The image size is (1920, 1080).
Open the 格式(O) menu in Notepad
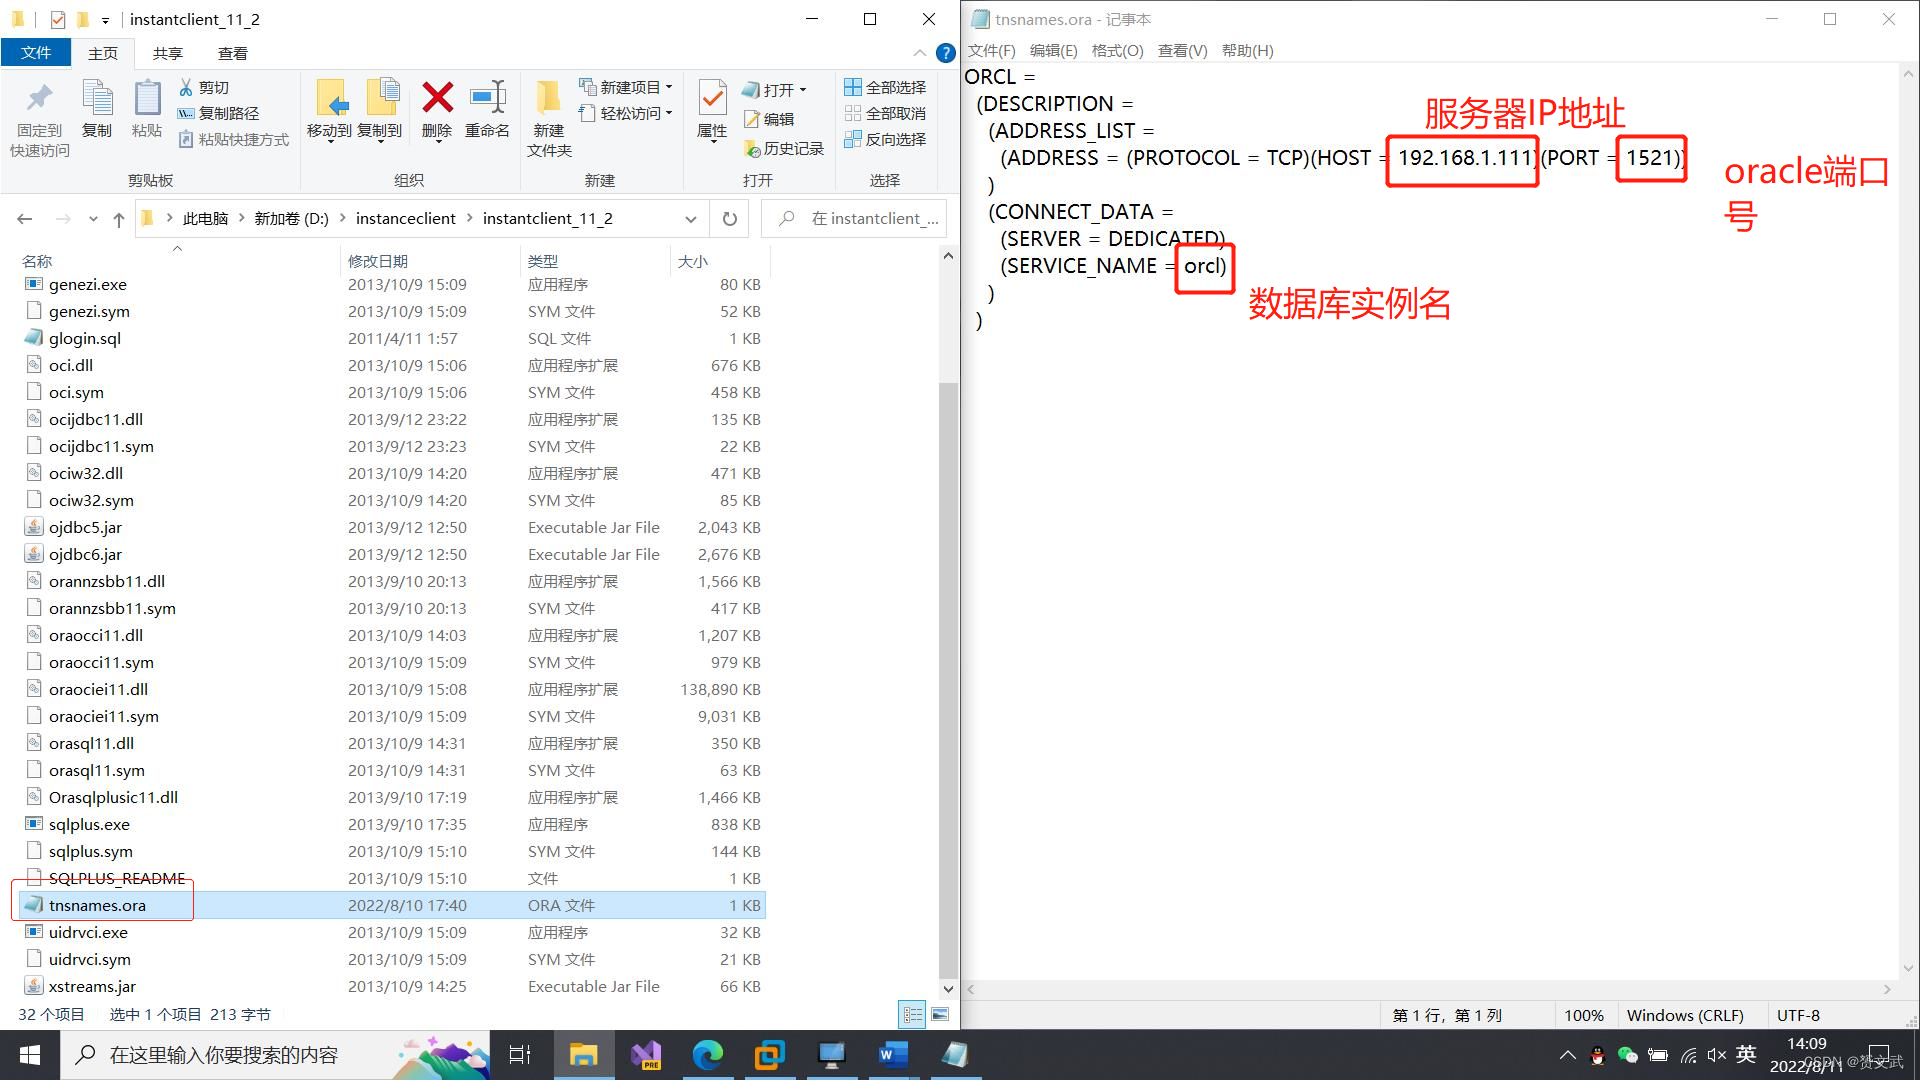point(1117,50)
